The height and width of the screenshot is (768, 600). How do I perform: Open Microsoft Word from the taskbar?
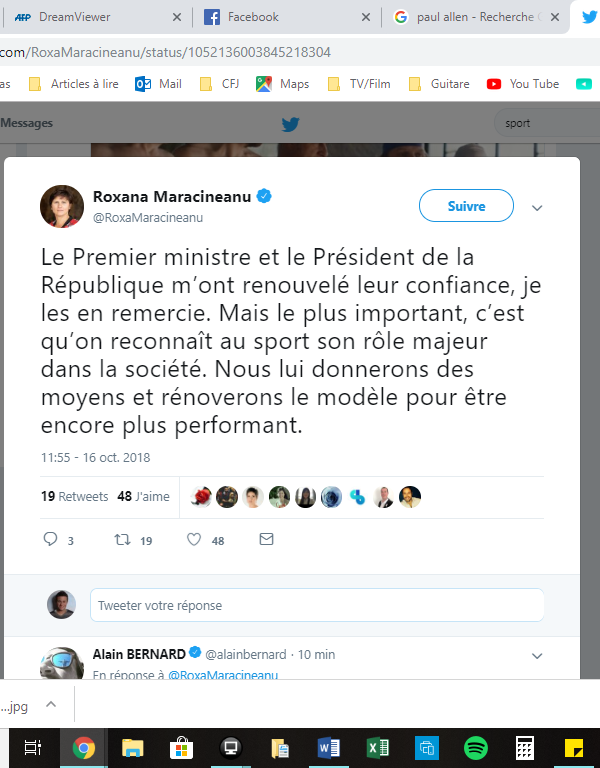(x=329, y=747)
